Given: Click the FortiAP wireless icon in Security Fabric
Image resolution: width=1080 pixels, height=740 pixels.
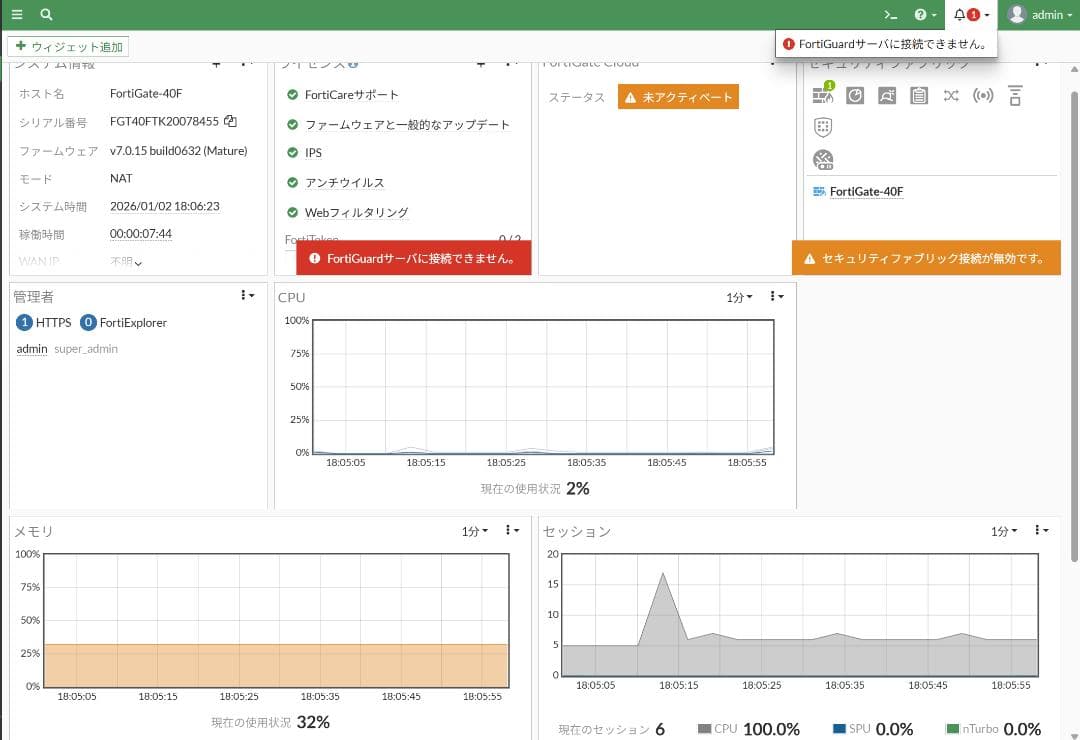Looking at the screenshot, I should (x=983, y=95).
